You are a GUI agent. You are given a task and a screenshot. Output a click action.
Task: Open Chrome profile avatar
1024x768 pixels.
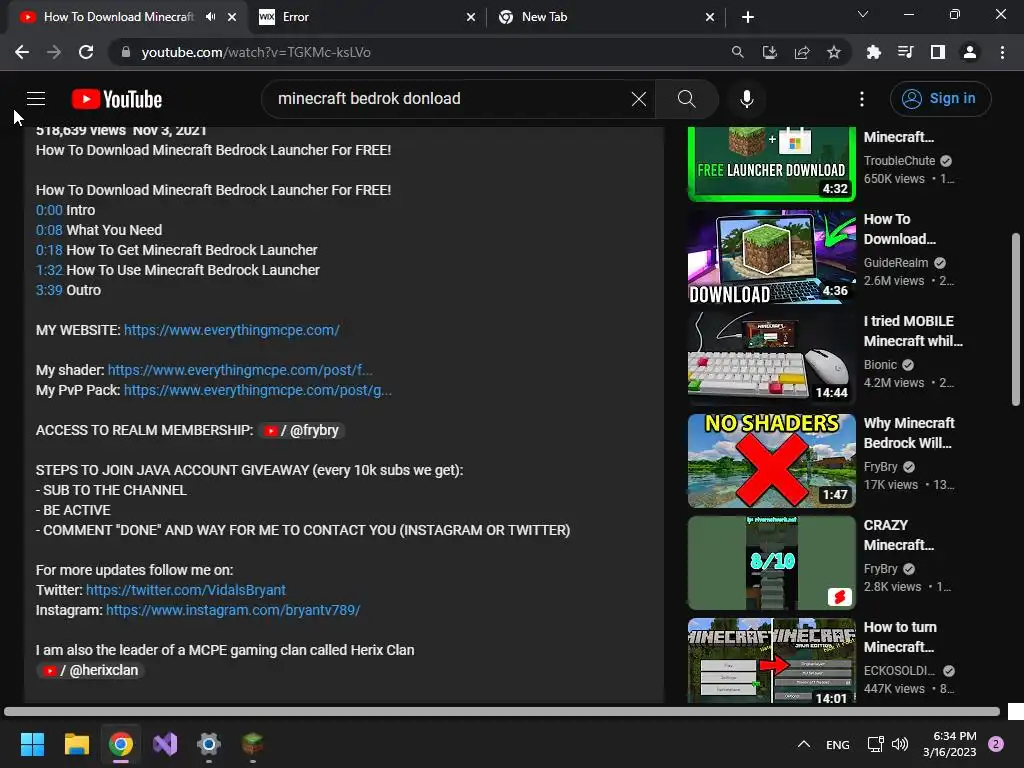pyautogui.click(x=970, y=52)
